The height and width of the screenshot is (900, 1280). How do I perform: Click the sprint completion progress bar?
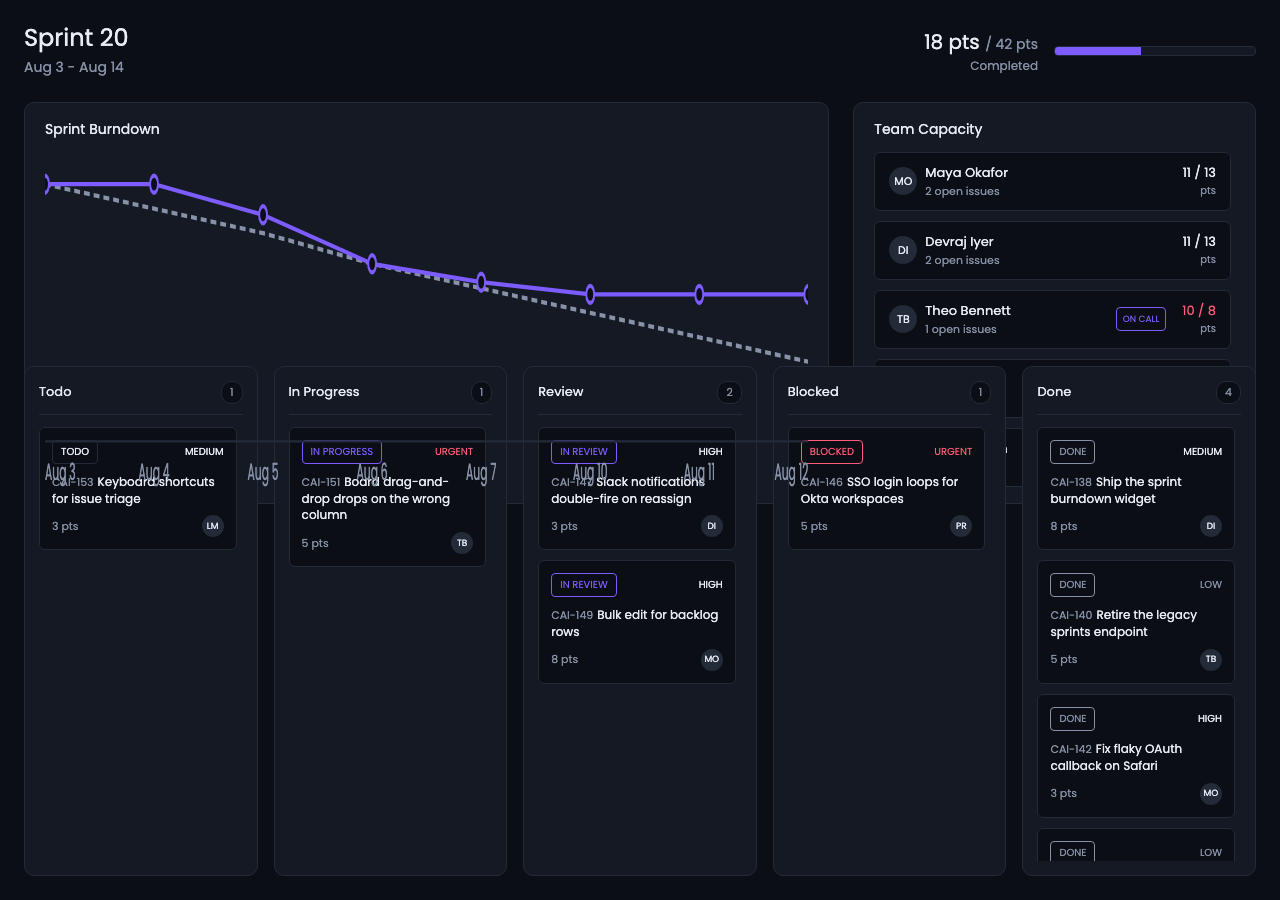pyautogui.click(x=1155, y=51)
